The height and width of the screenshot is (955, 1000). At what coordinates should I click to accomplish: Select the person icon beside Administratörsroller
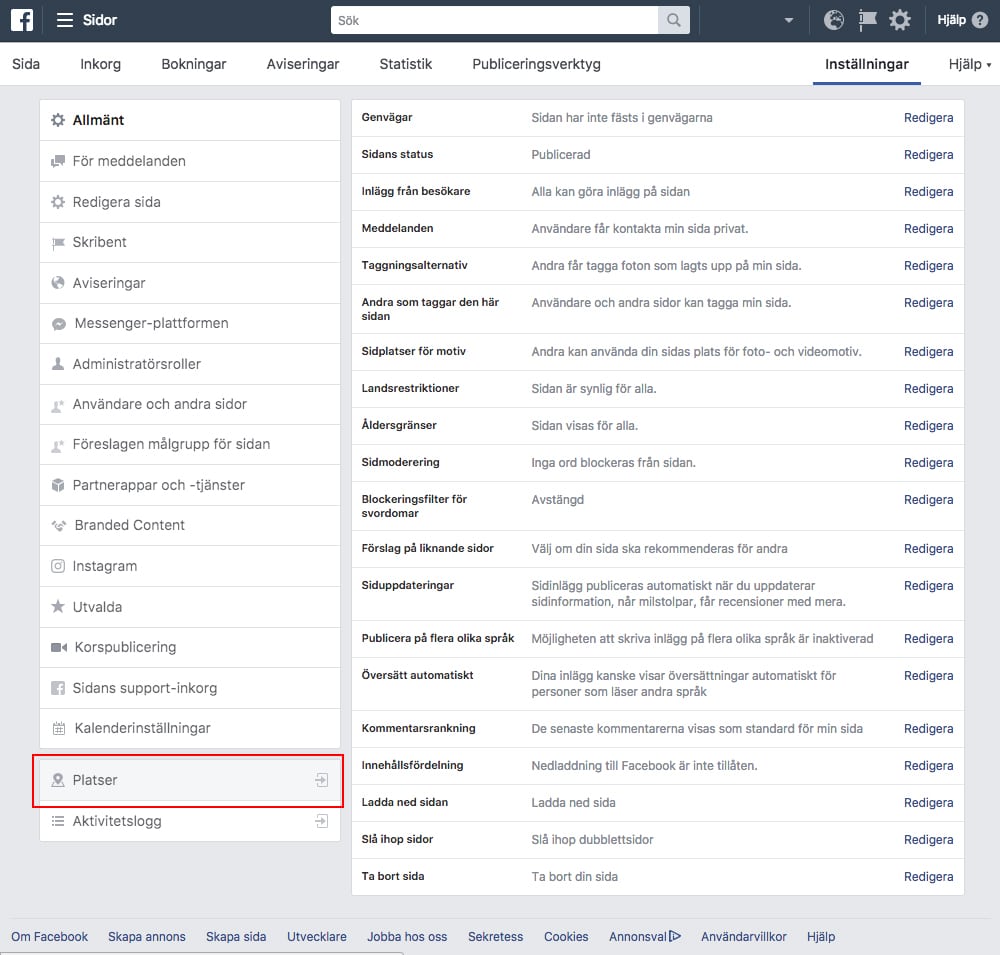click(x=59, y=364)
